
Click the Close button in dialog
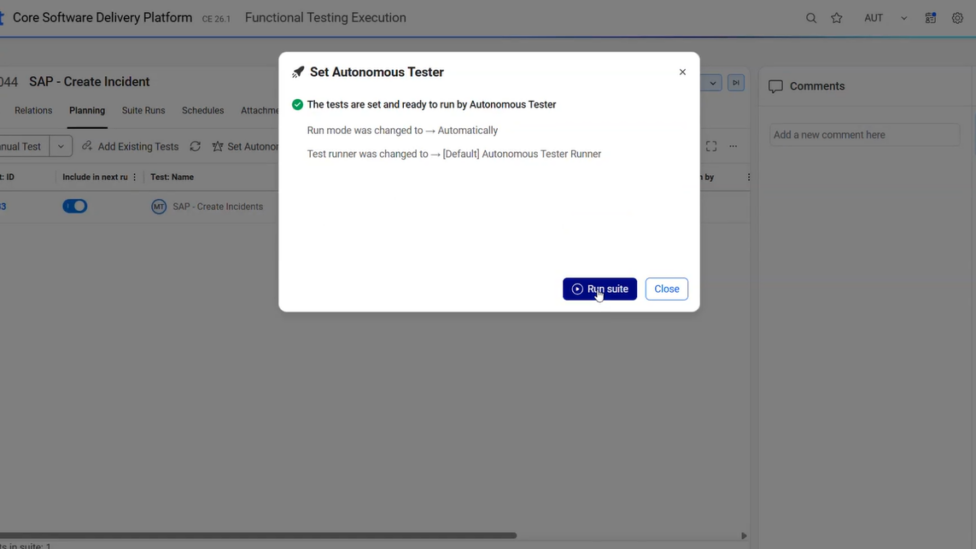(x=666, y=289)
